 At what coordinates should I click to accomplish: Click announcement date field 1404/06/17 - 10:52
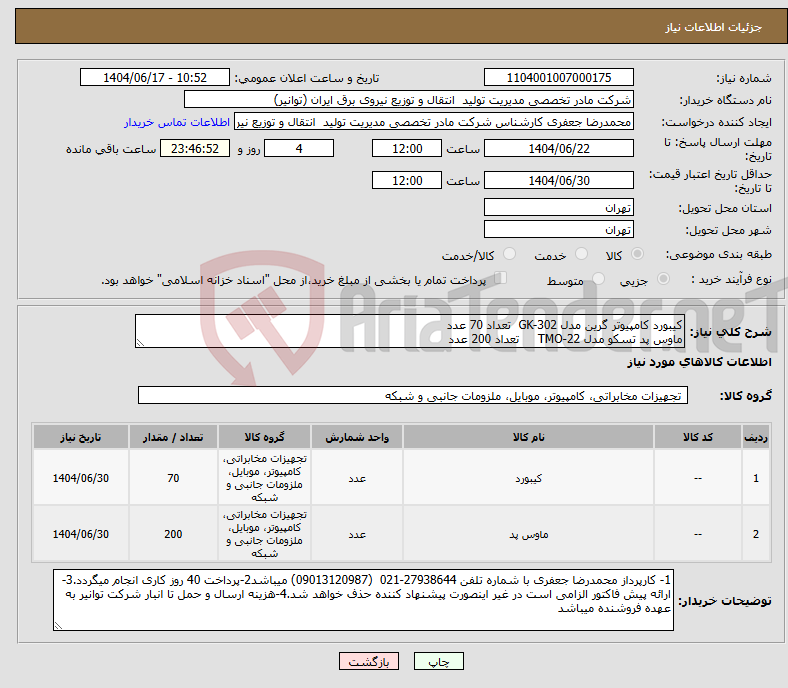click(x=155, y=77)
